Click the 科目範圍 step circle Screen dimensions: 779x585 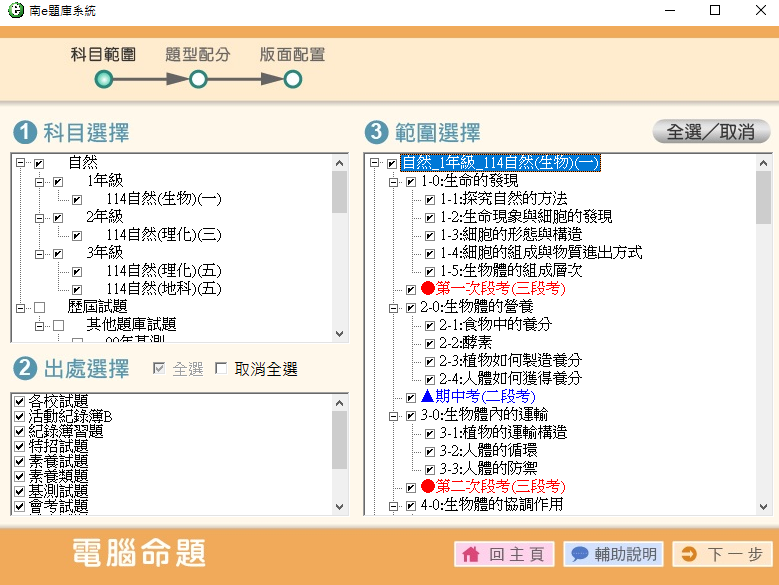(x=103, y=79)
